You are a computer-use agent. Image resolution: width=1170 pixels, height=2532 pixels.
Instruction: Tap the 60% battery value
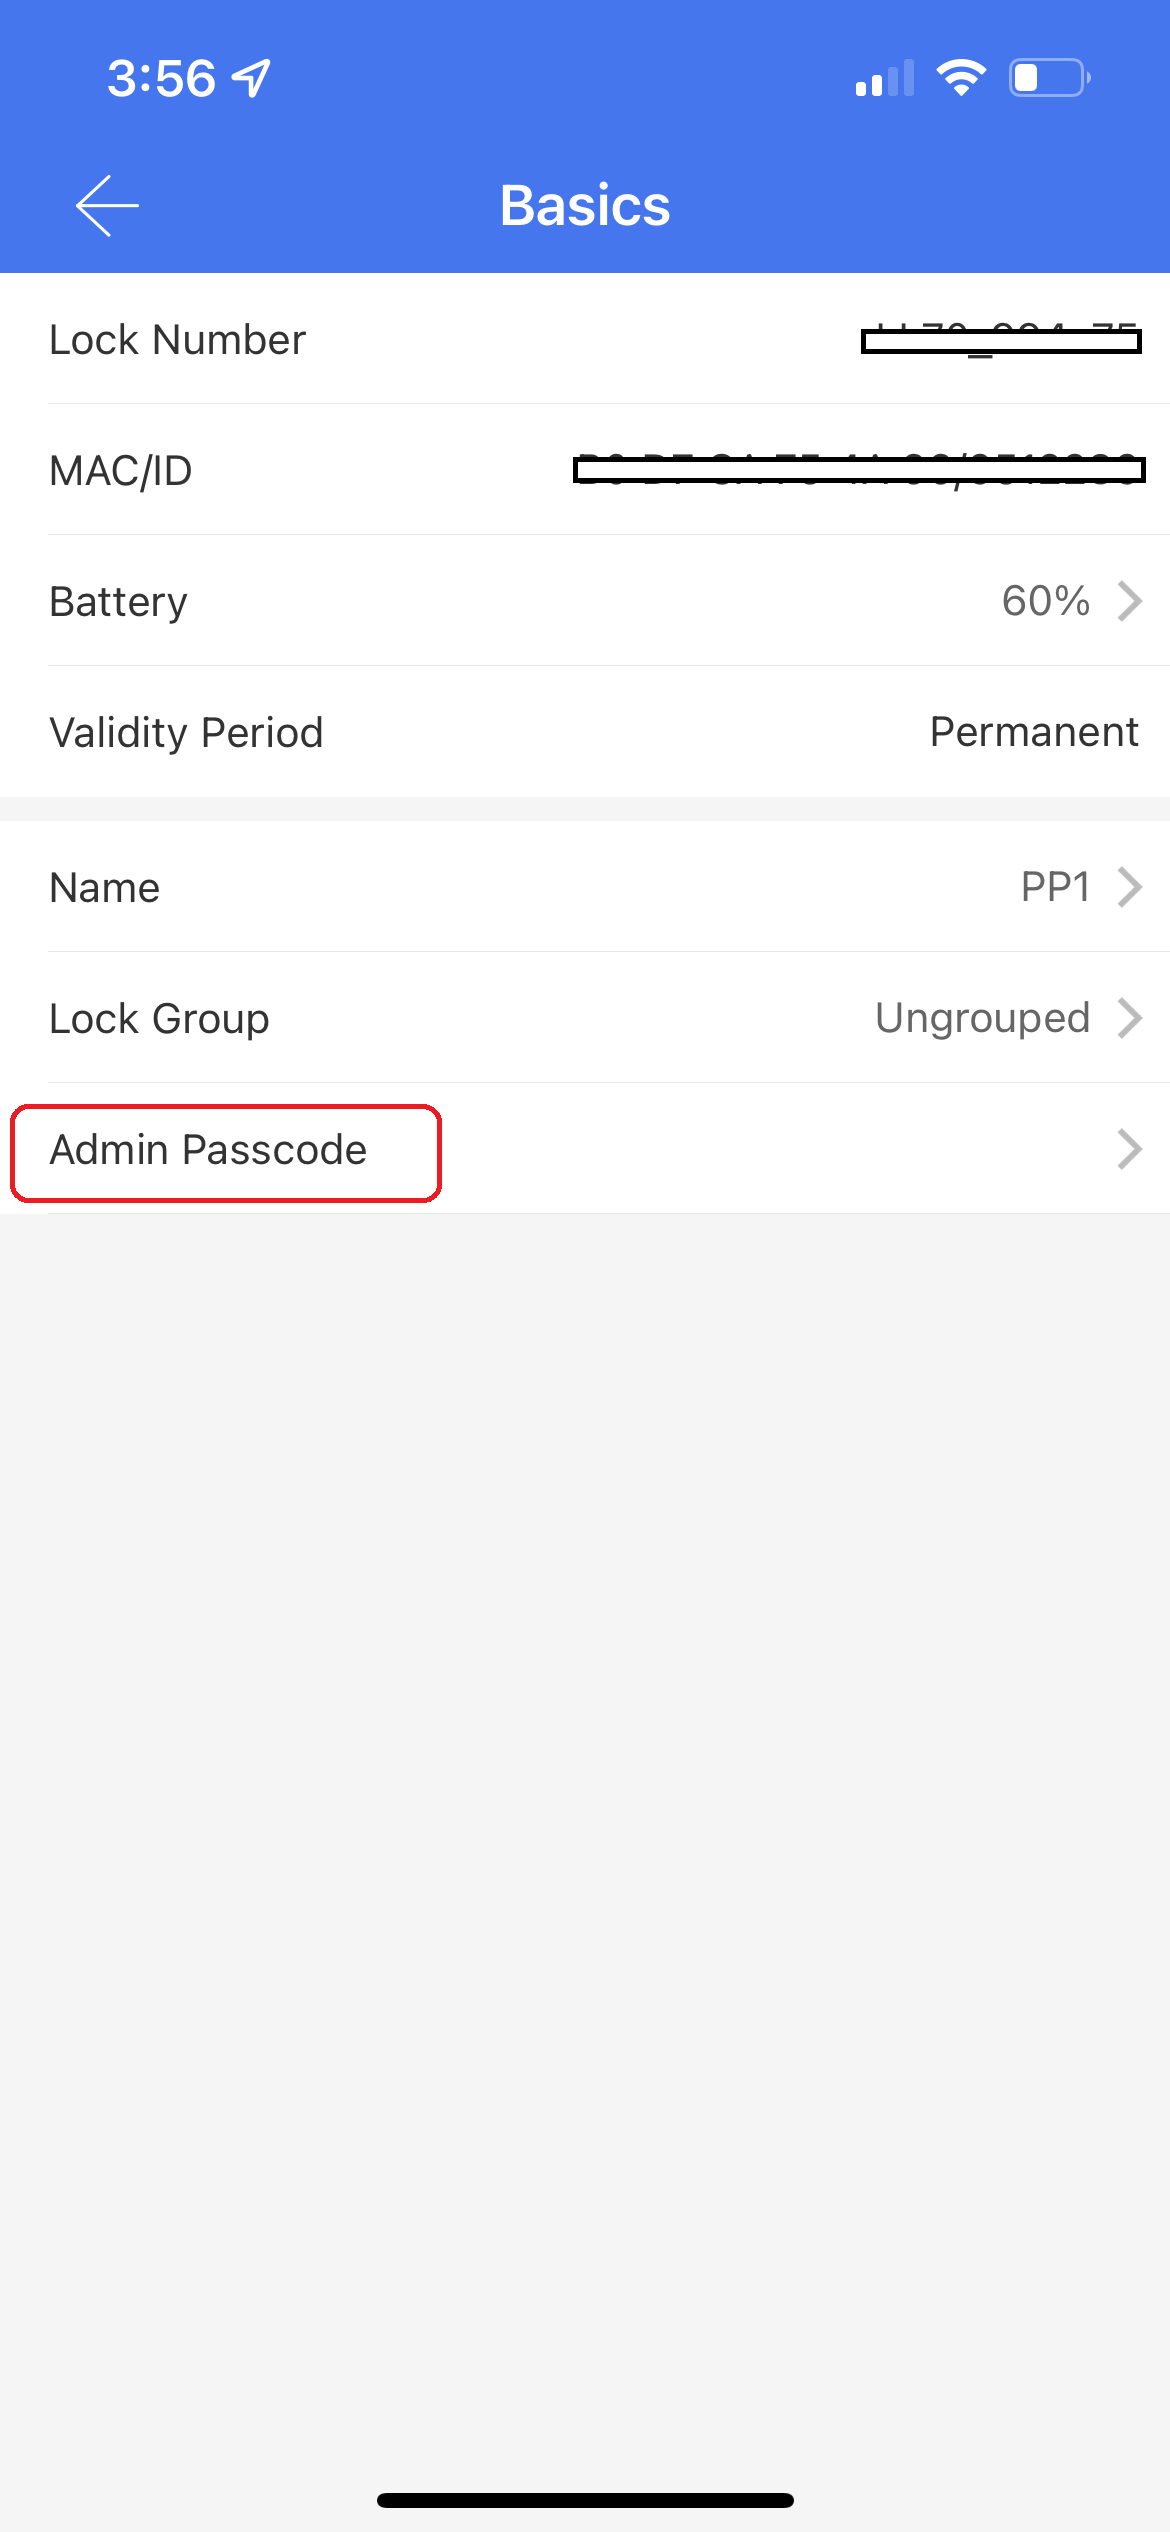point(1046,601)
